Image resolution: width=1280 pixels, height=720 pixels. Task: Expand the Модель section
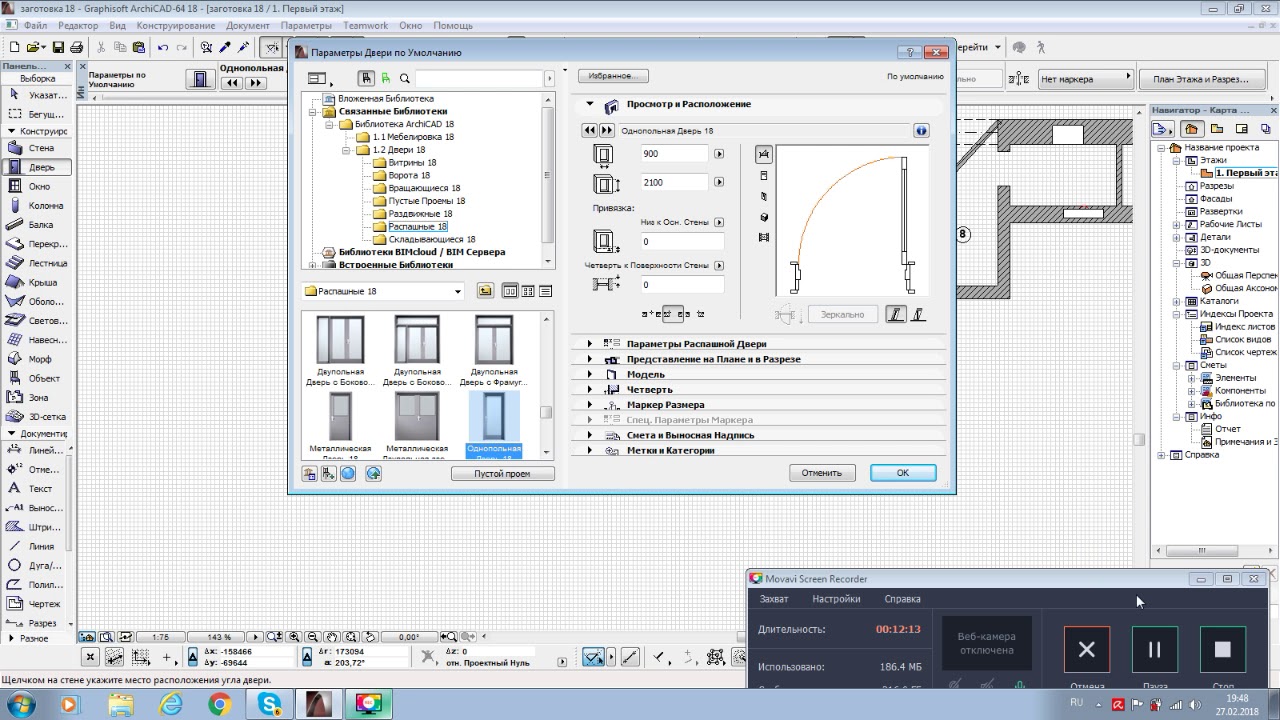tap(589, 374)
